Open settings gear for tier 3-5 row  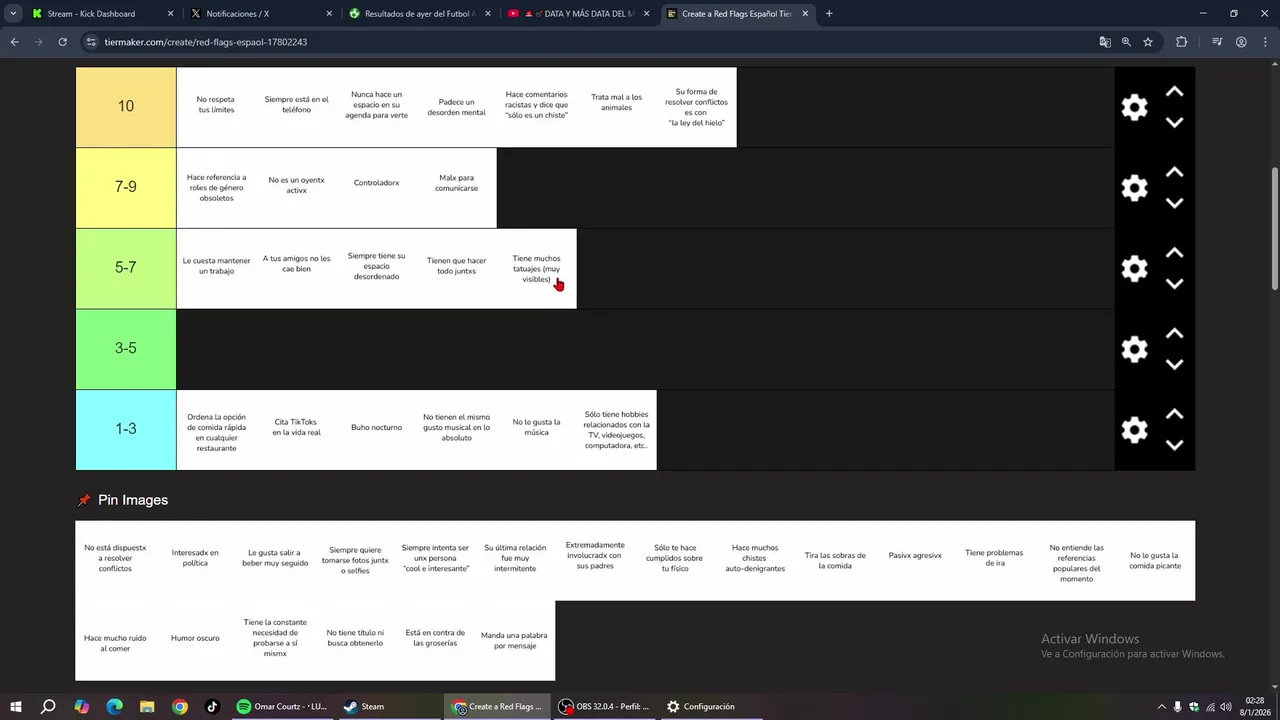(1134, 349)
